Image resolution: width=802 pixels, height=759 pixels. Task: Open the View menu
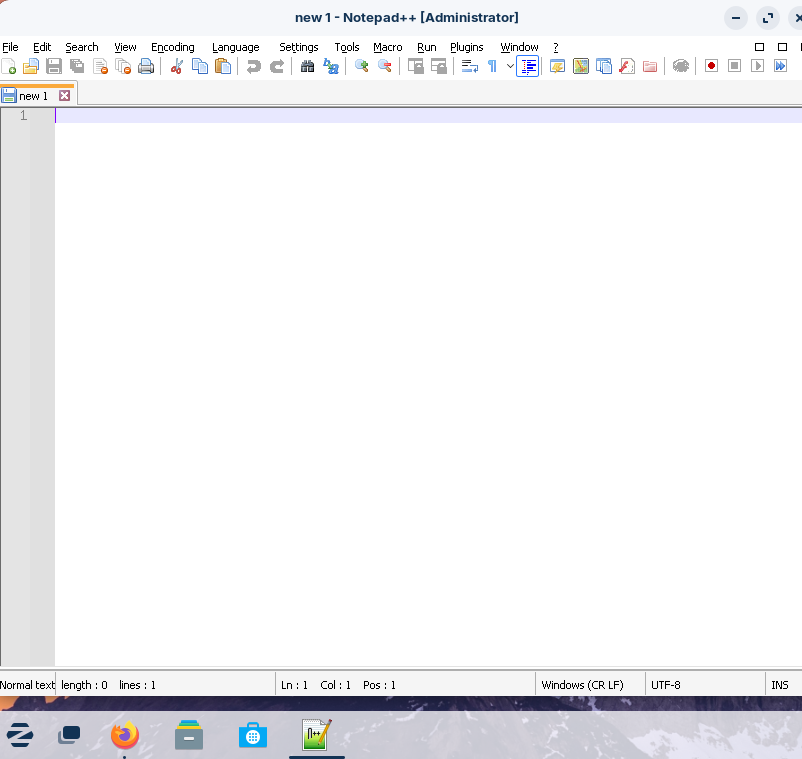[x=125, y=48]
